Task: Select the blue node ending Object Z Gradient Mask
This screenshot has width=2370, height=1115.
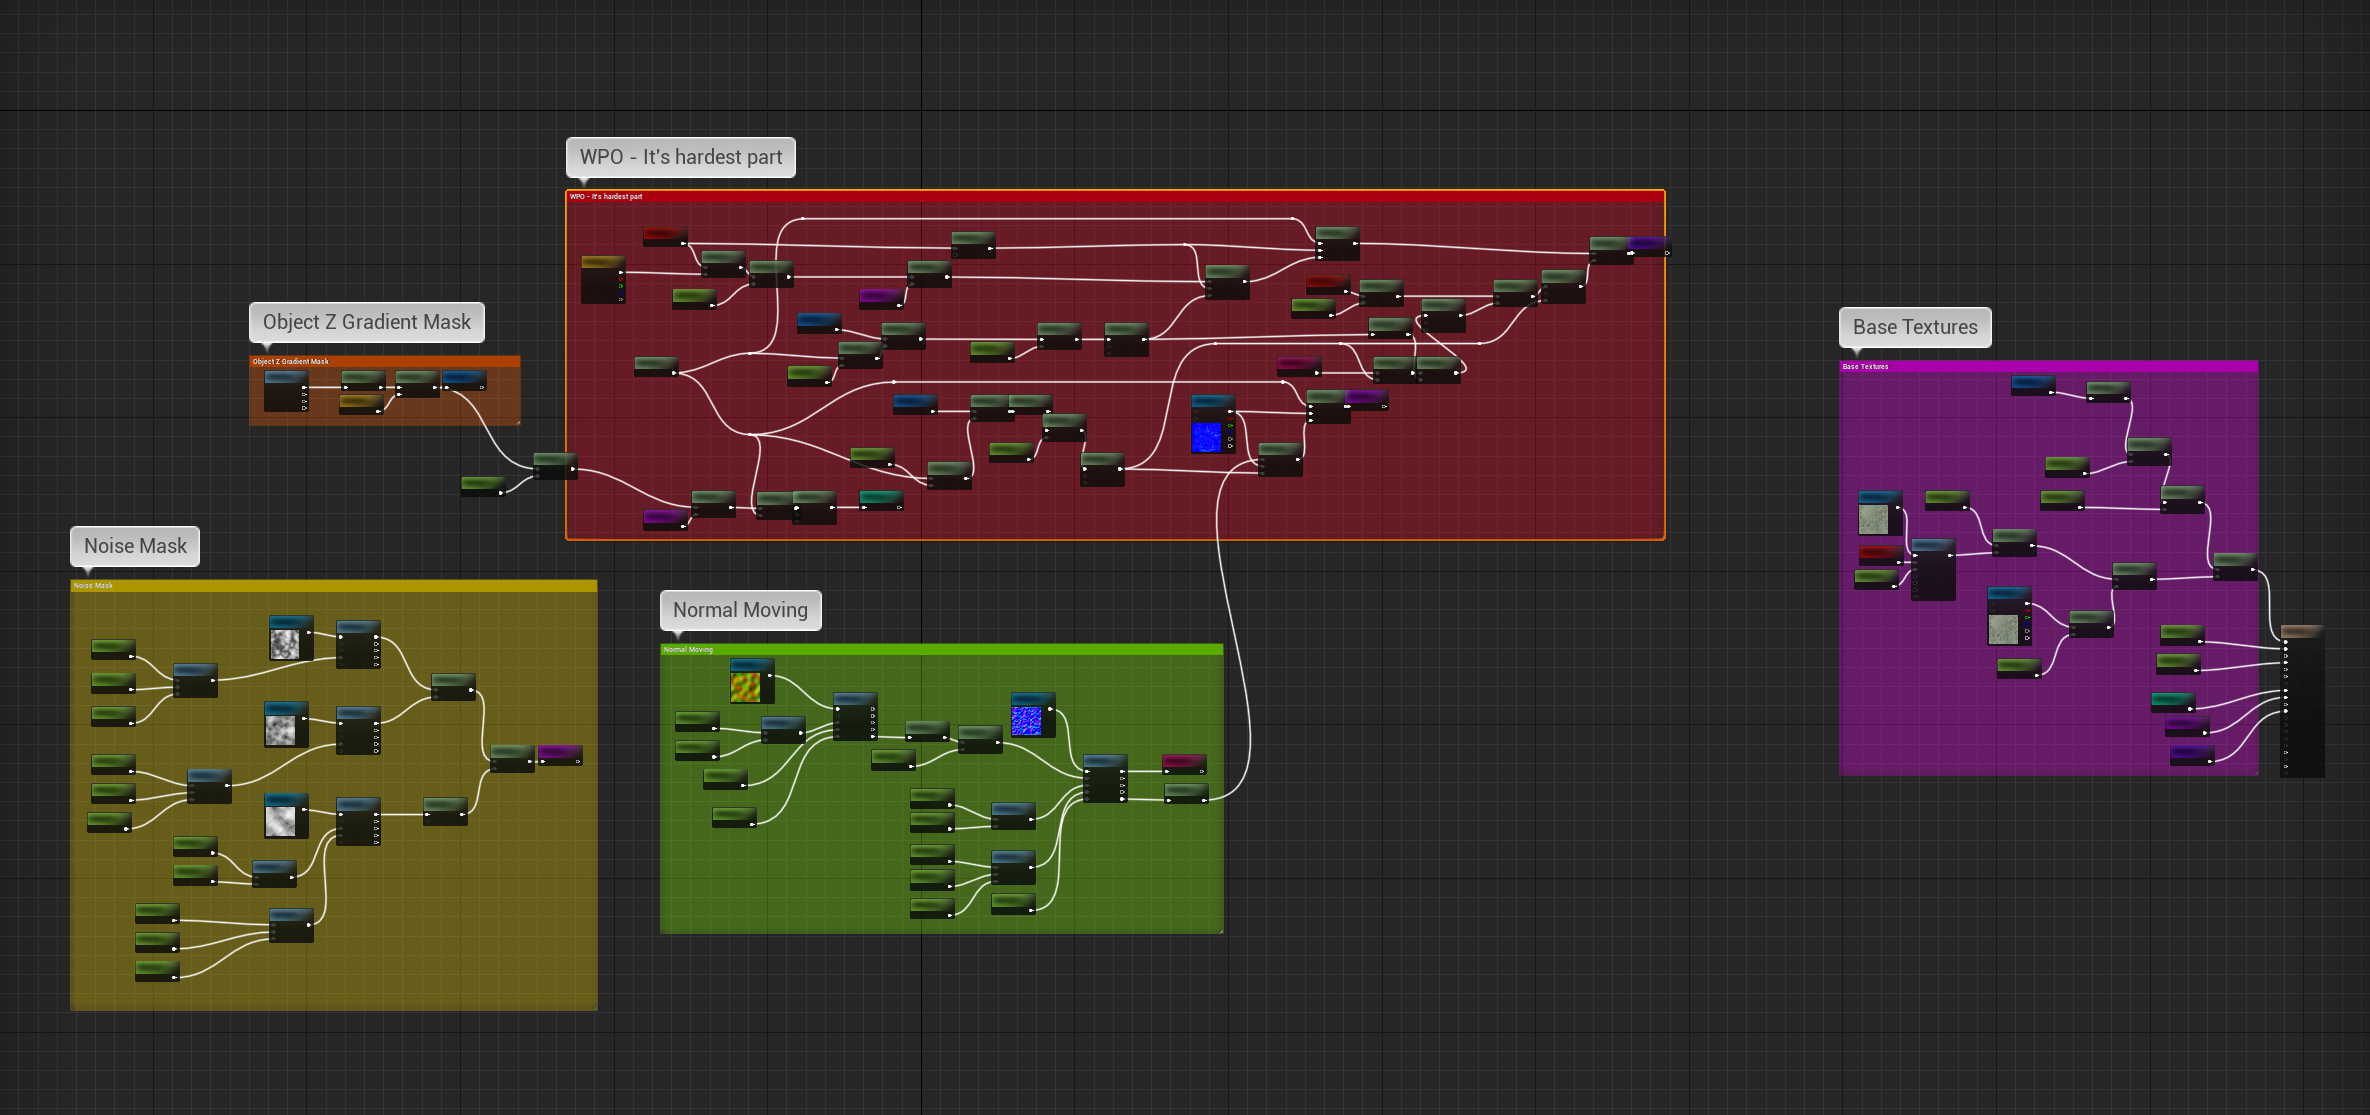Action: click(x=464, y=381)
